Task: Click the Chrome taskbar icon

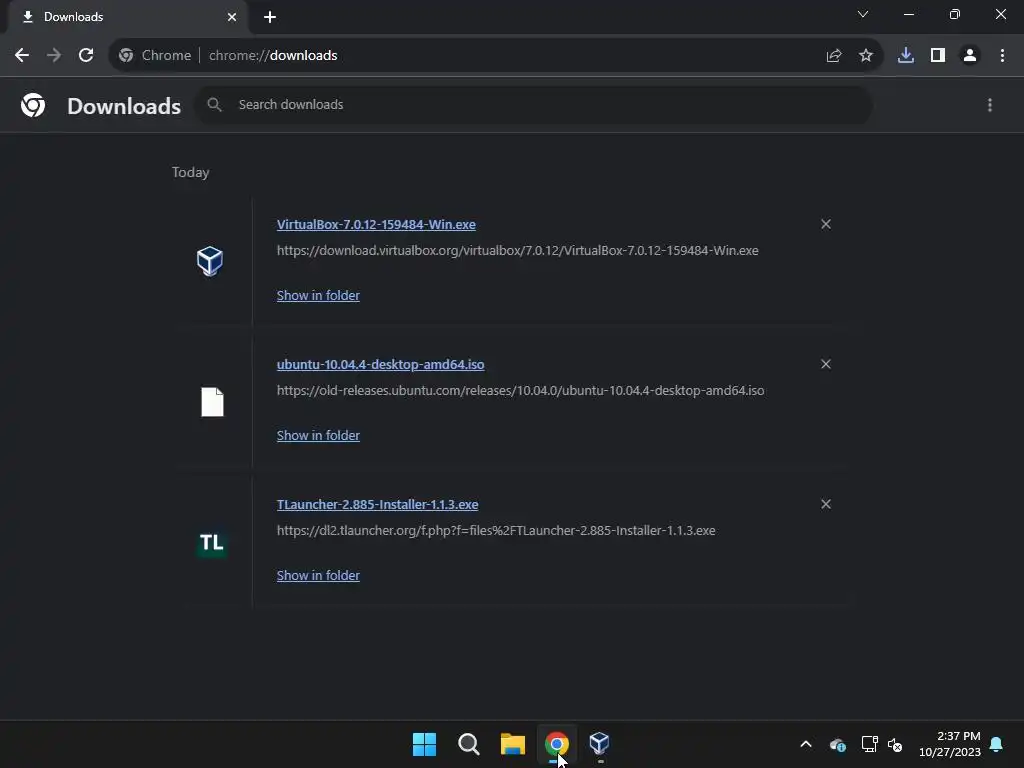Action: click(556, 744)
